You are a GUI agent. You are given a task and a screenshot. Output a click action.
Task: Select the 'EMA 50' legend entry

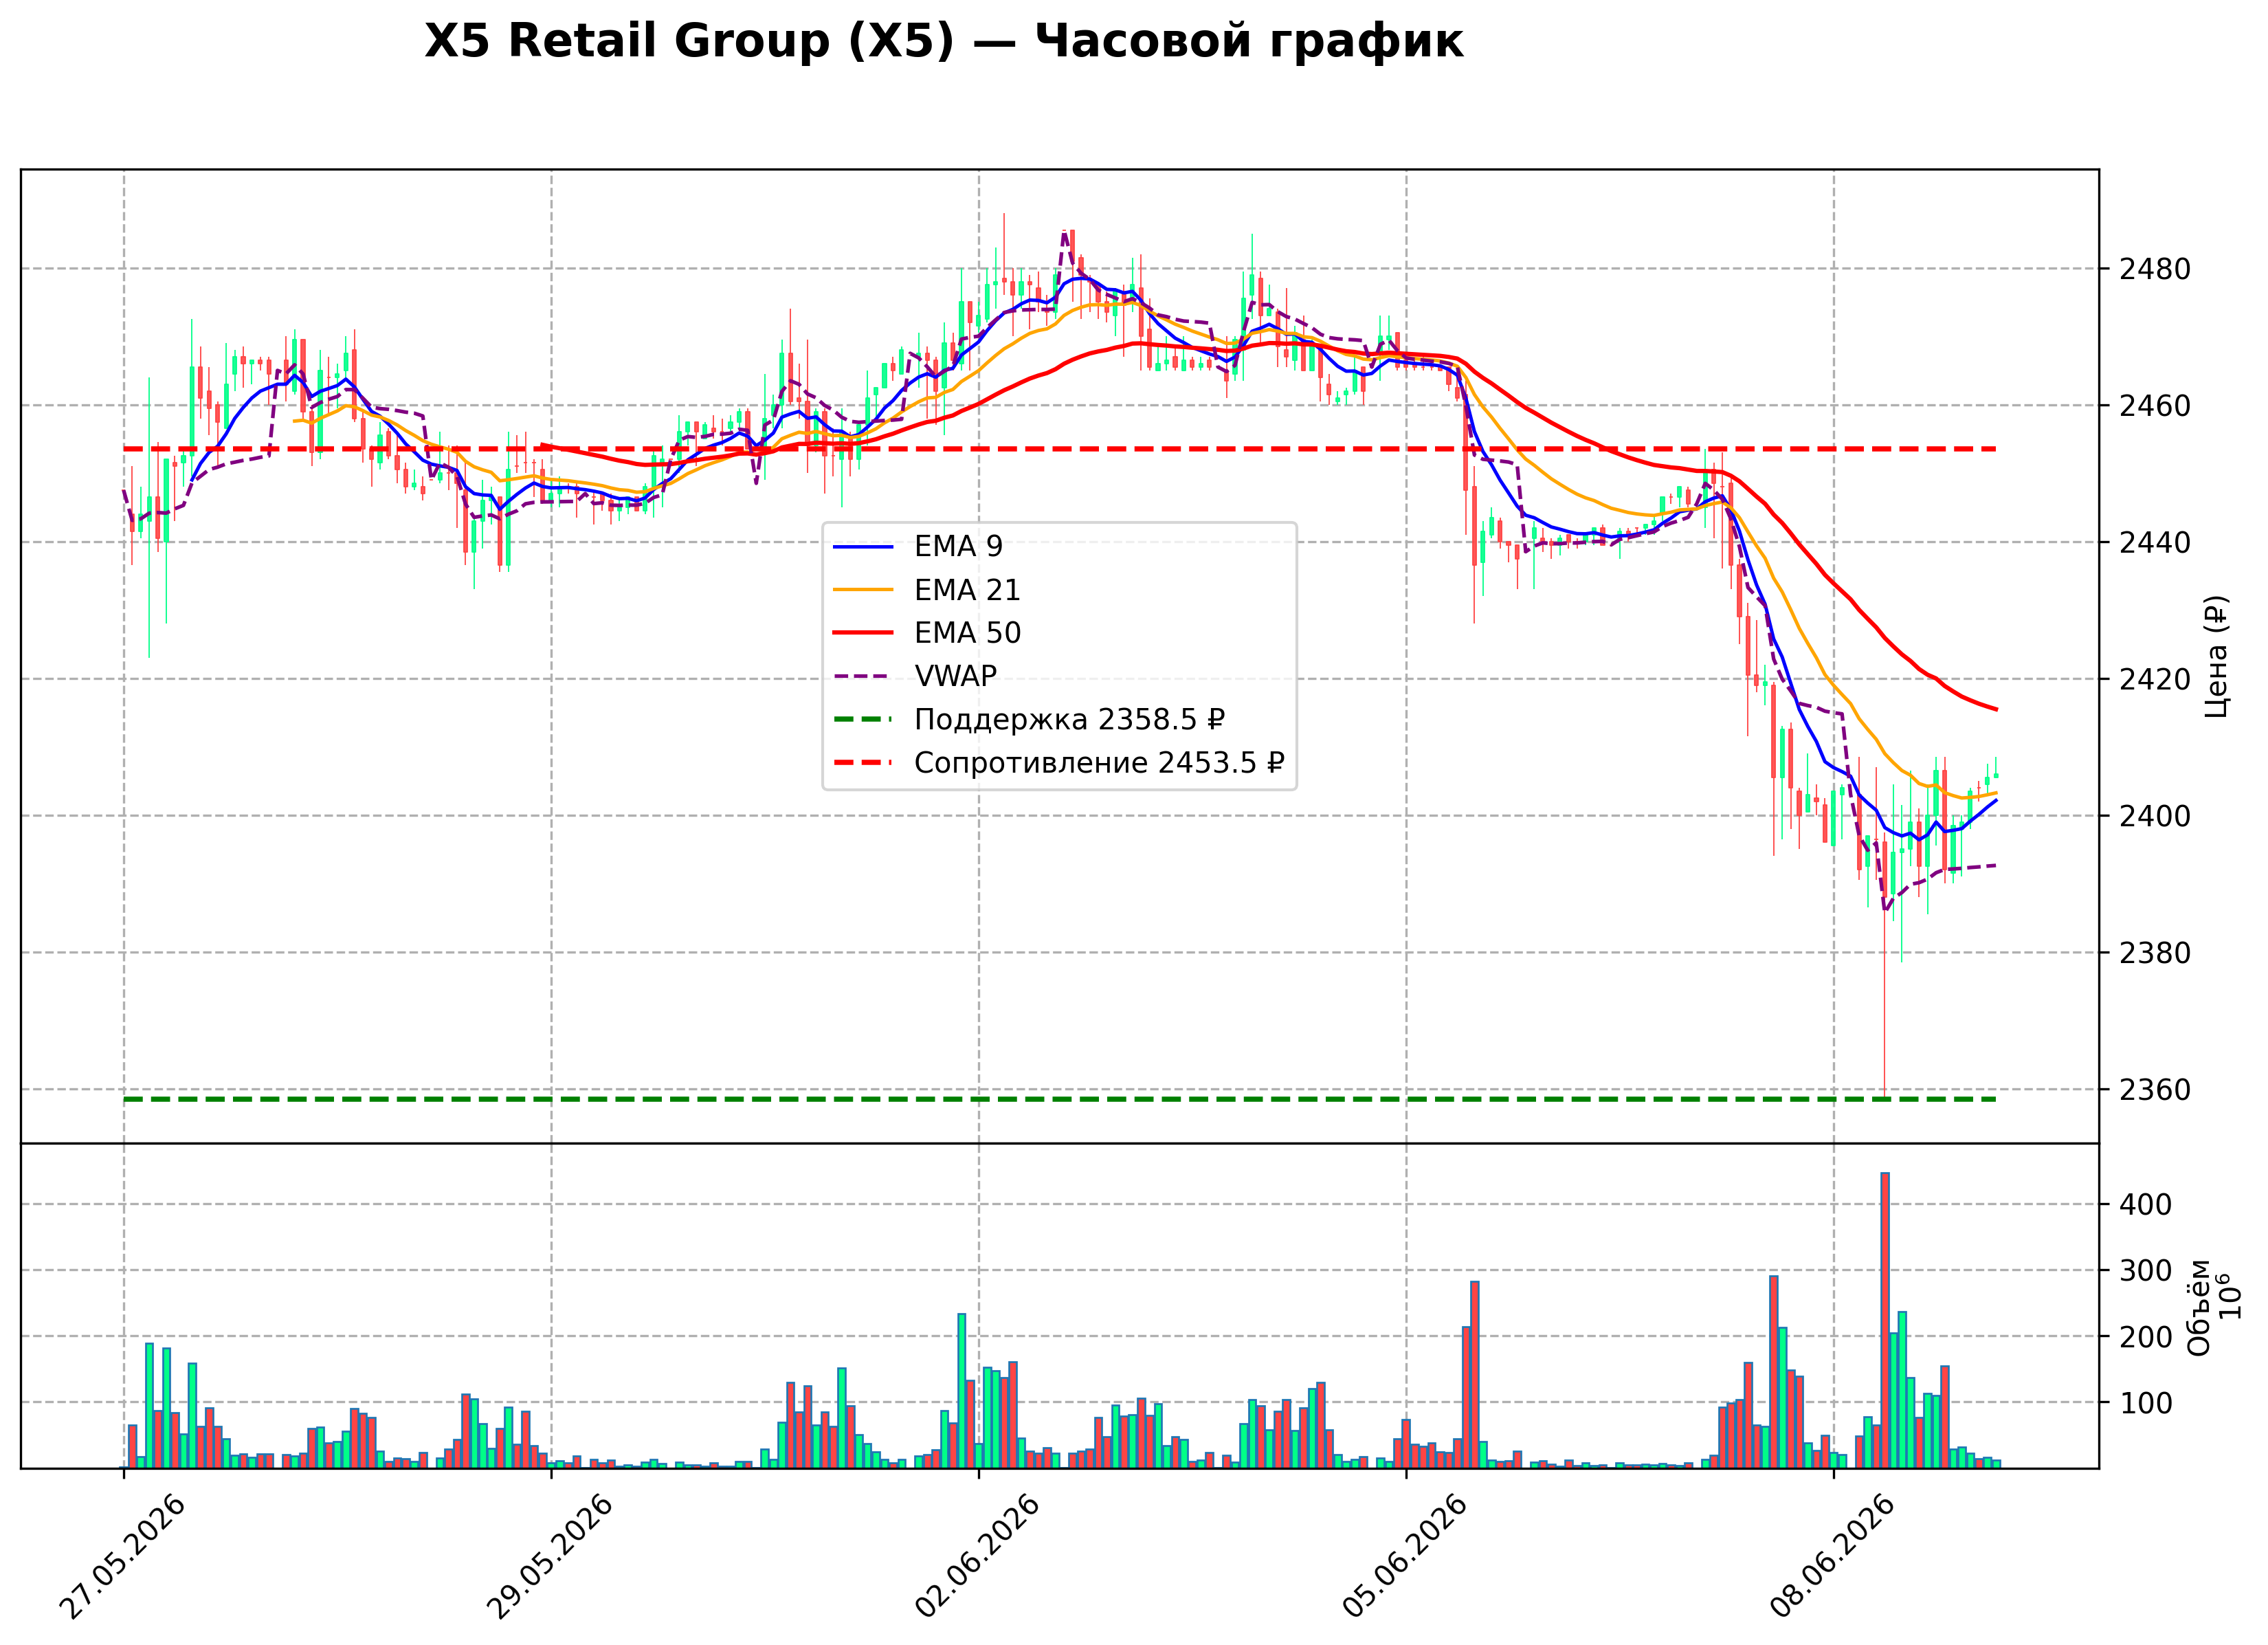pos(926,633)
